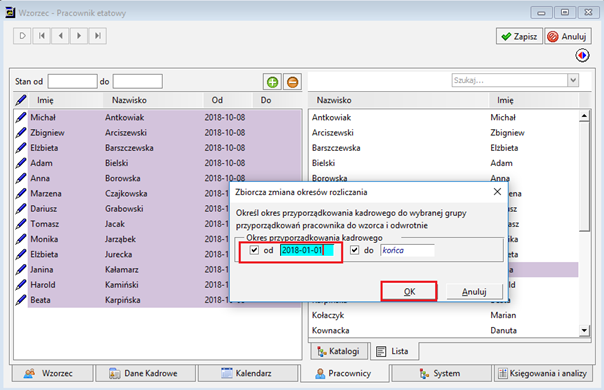Screen dimensions: 604x390
Task: Minimize the Wzorzec window
Action: (541, 13)
